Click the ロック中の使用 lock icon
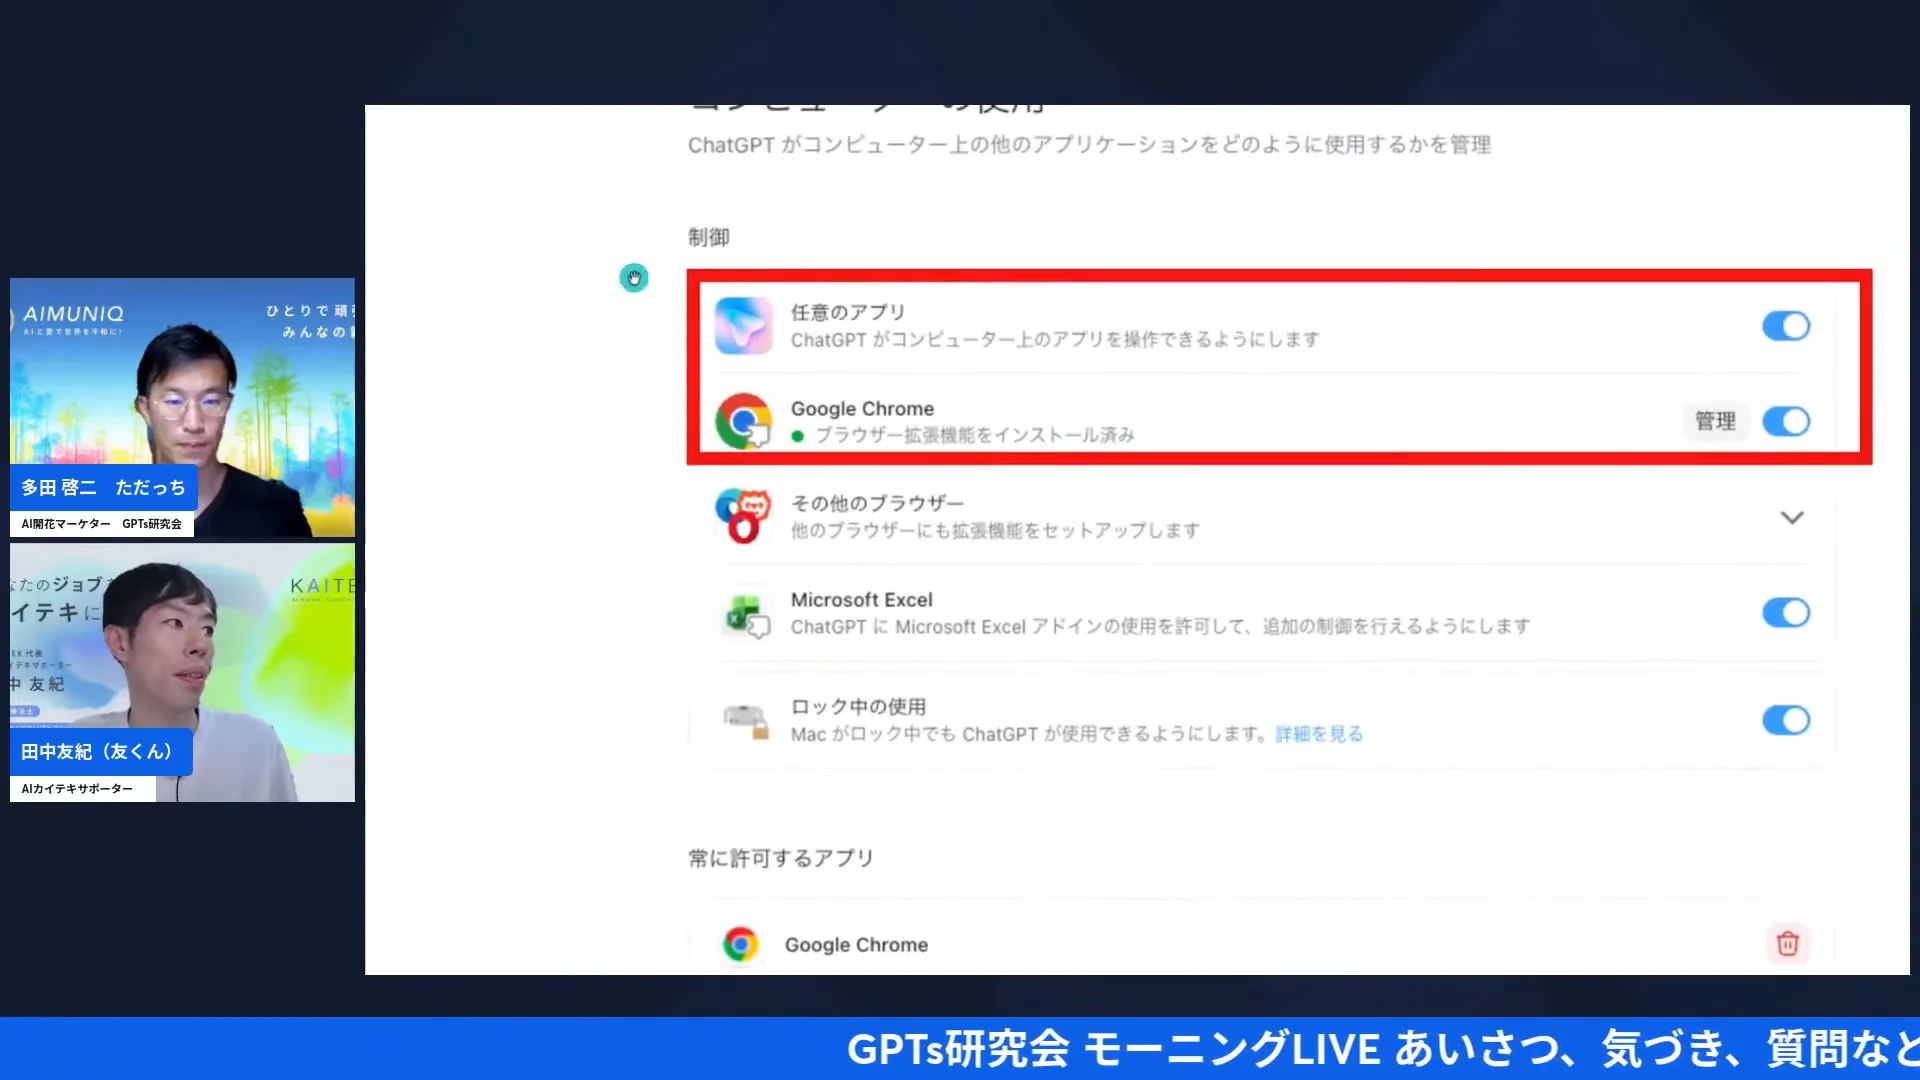This screenshot has height=1080, width=1920. pos(746,720)
